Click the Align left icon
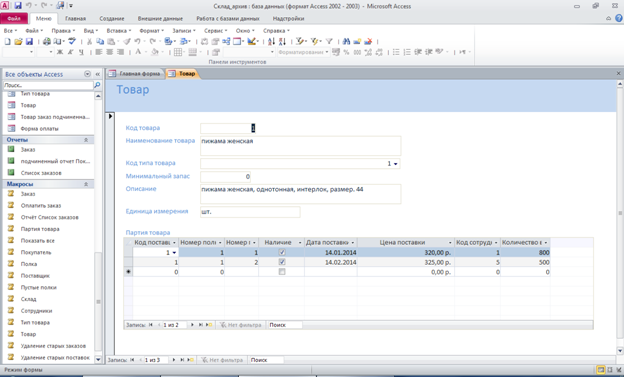624x377 pixels. point(99,52)
